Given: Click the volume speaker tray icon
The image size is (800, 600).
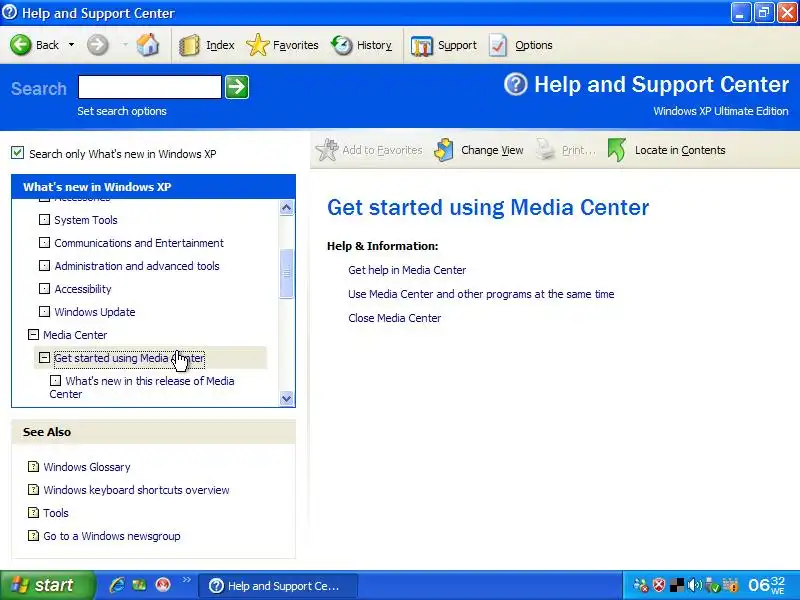Looking at the screenshot, I should tap(694, 585).
